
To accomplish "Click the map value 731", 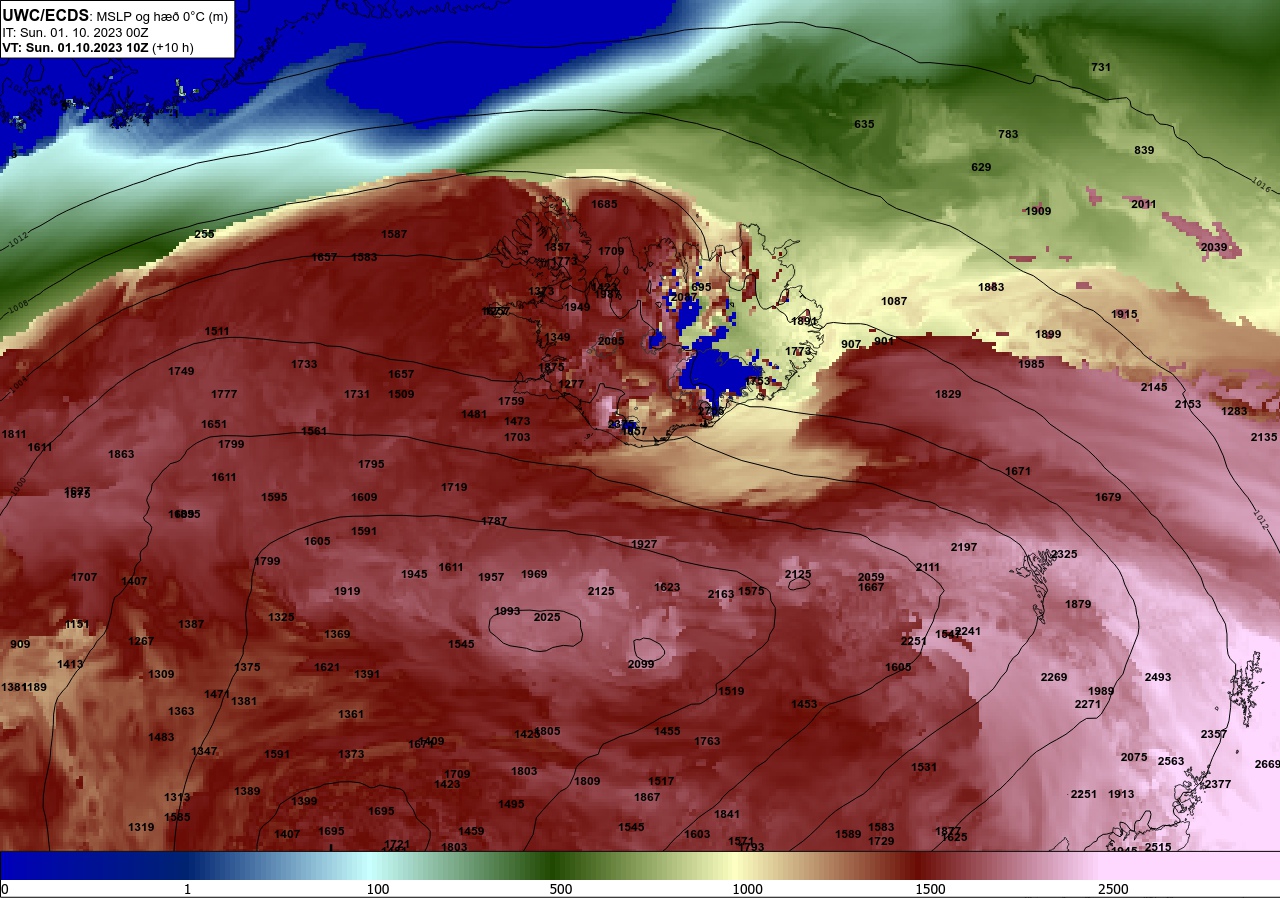I will pyautogui.click(x=1101, y=67).
